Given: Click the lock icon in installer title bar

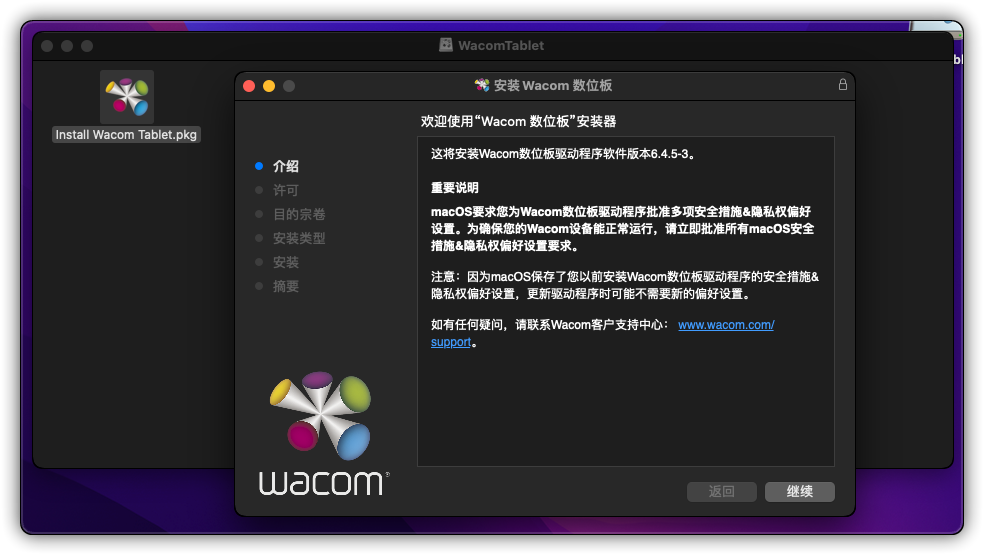Looking at the screenshot, I should click(842, 85).
